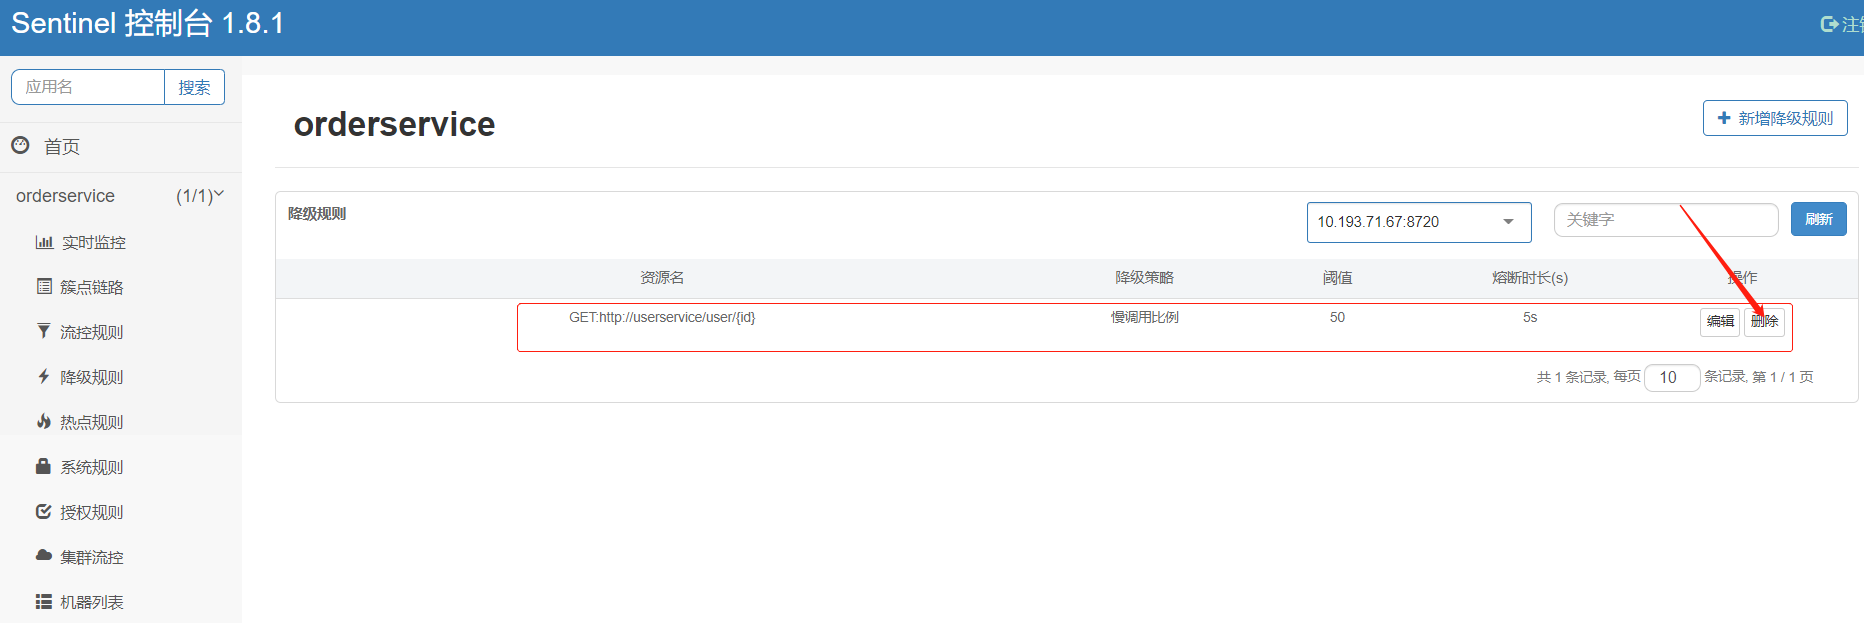Screen dimensions: 1864x623
Task: Focus the 关键字 filter field
Action: tap(1666, 220)
